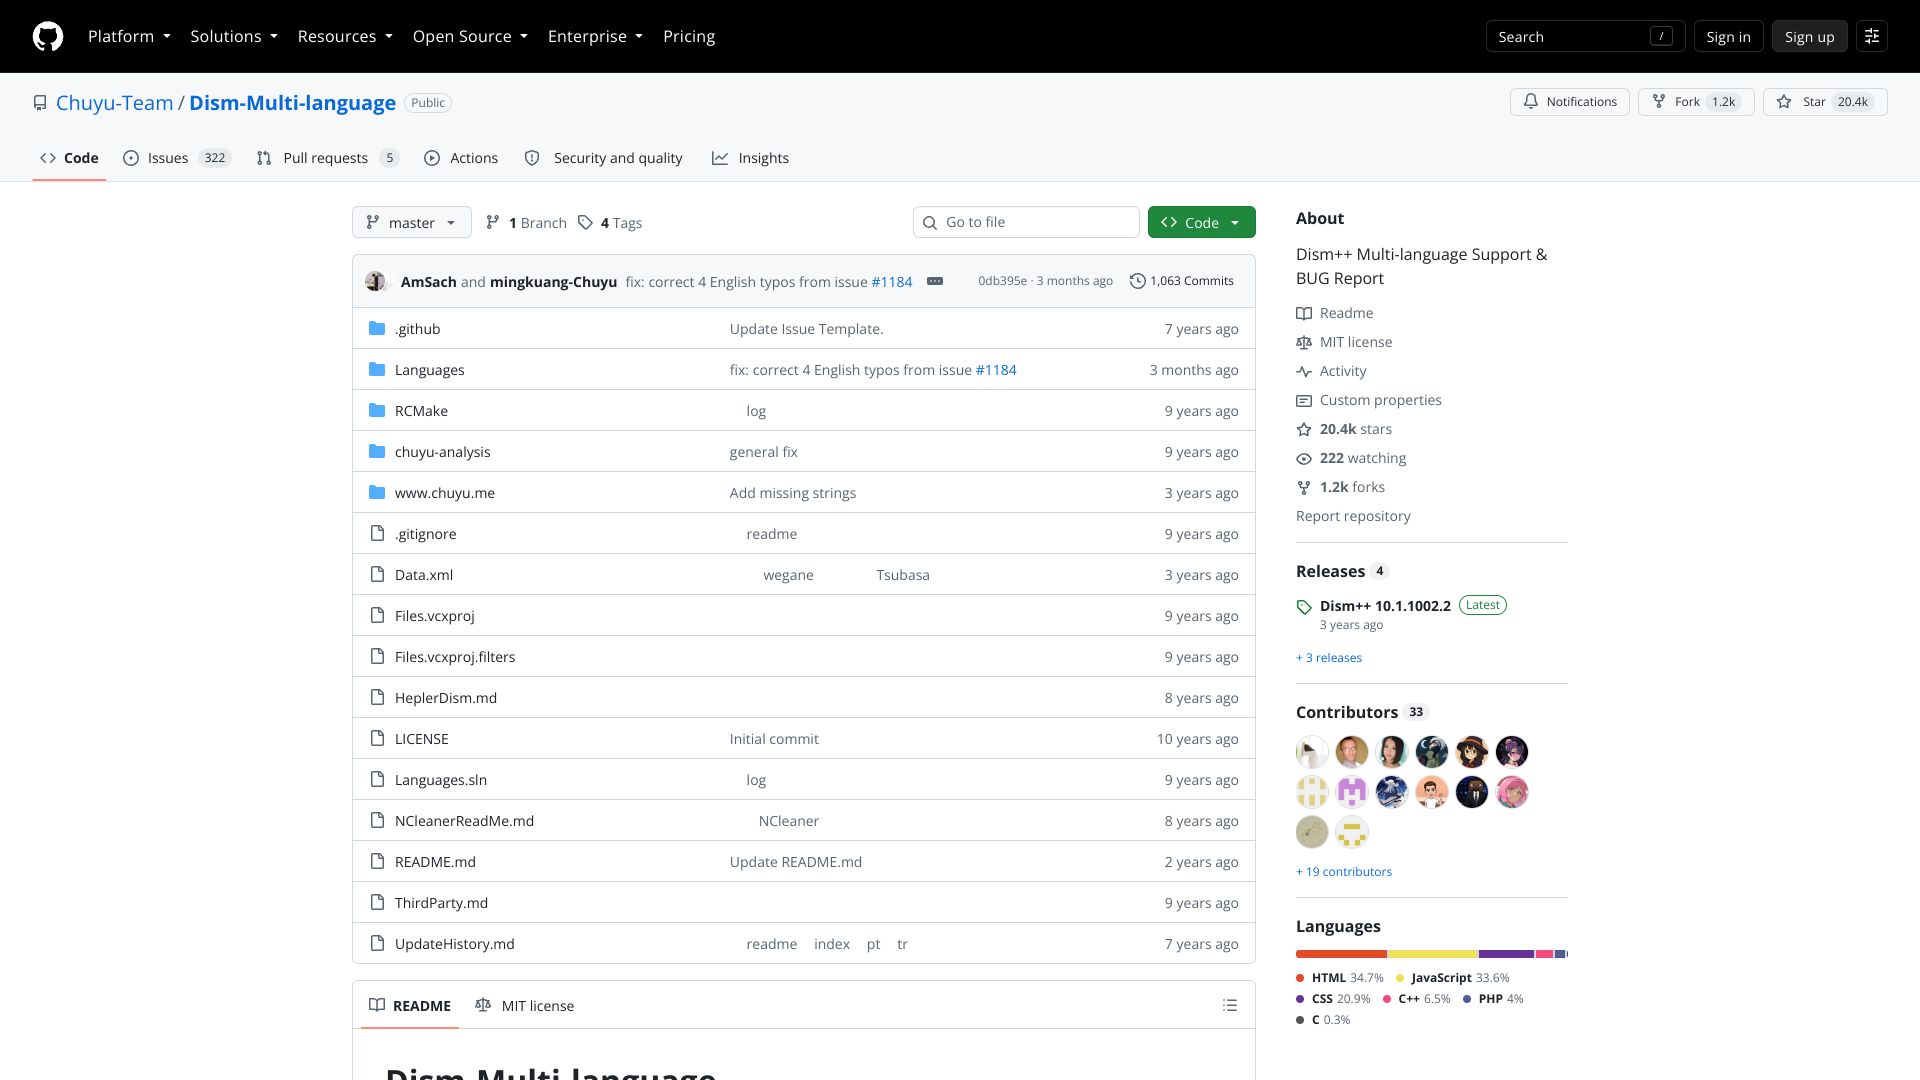Open the 1,063 Commits history link
Screen dimensions: 1920x1080
1182,281
